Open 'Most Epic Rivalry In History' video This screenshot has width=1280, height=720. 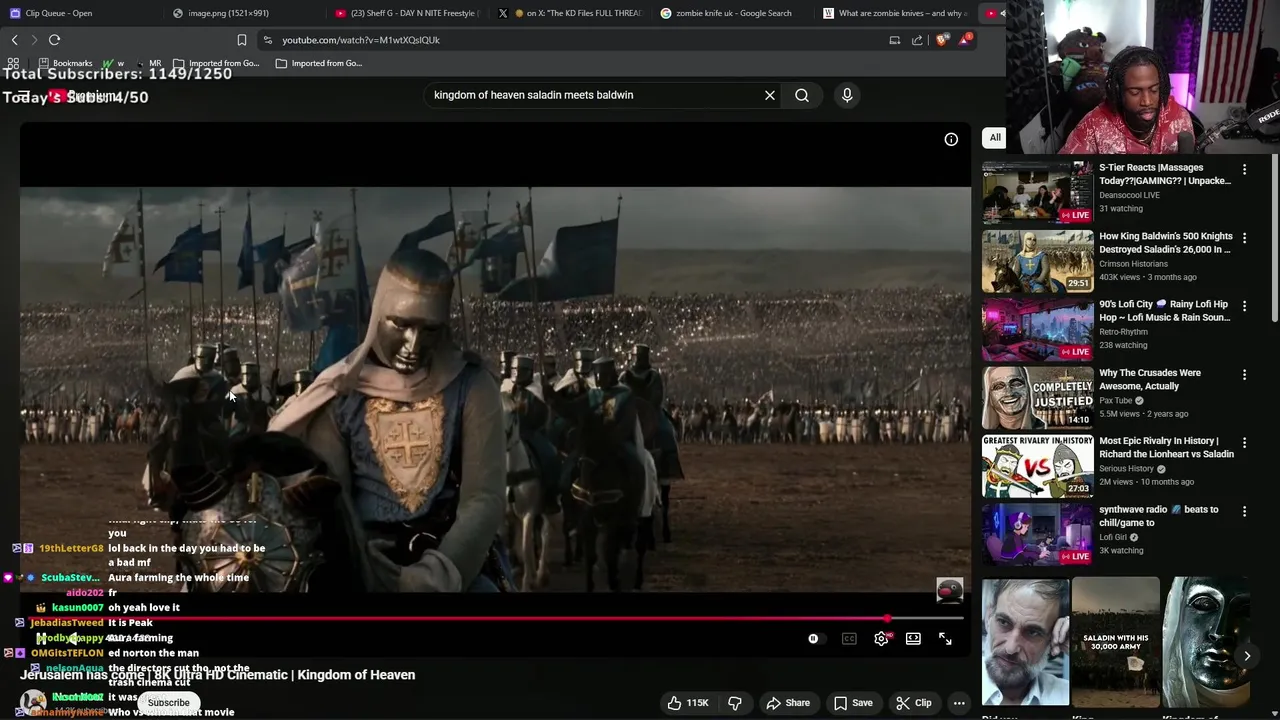tap(1166, 447)
